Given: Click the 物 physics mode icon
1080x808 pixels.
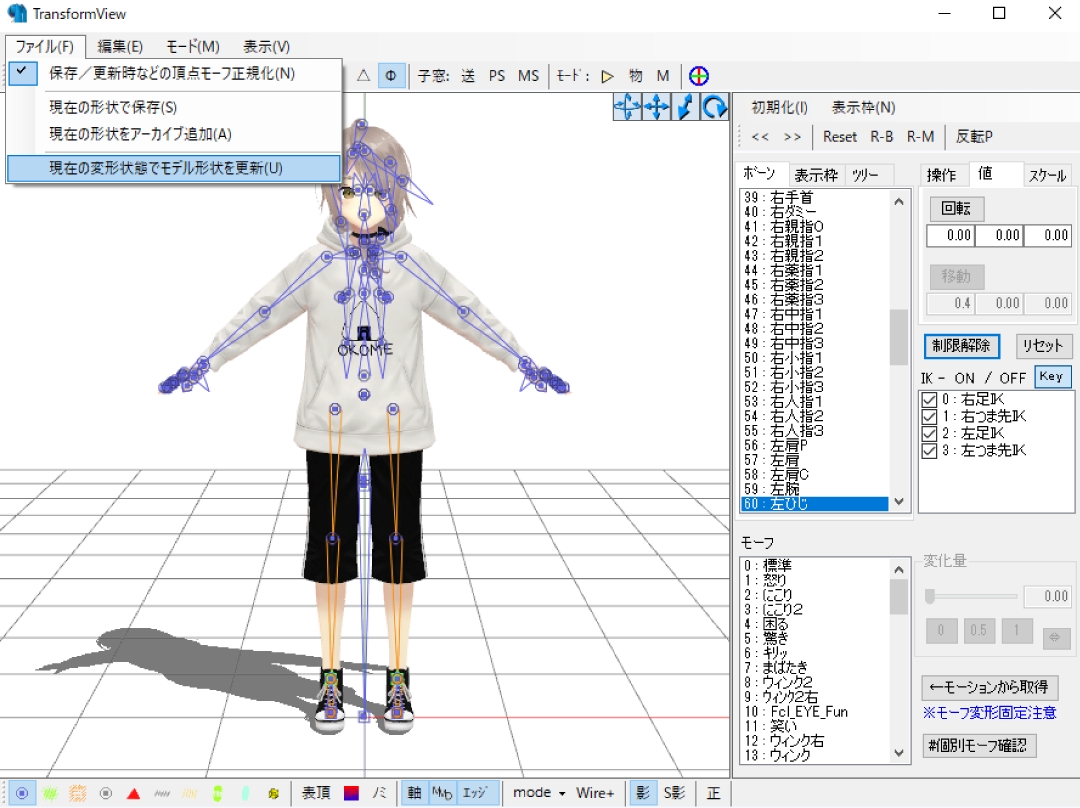Looking at the screenshot, I should coord(636,74).
